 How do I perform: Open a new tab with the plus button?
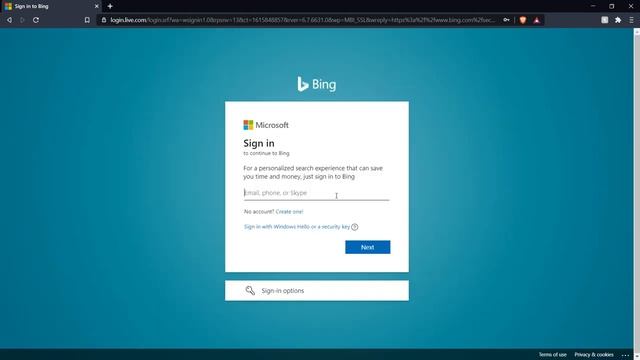coord(110,6)
